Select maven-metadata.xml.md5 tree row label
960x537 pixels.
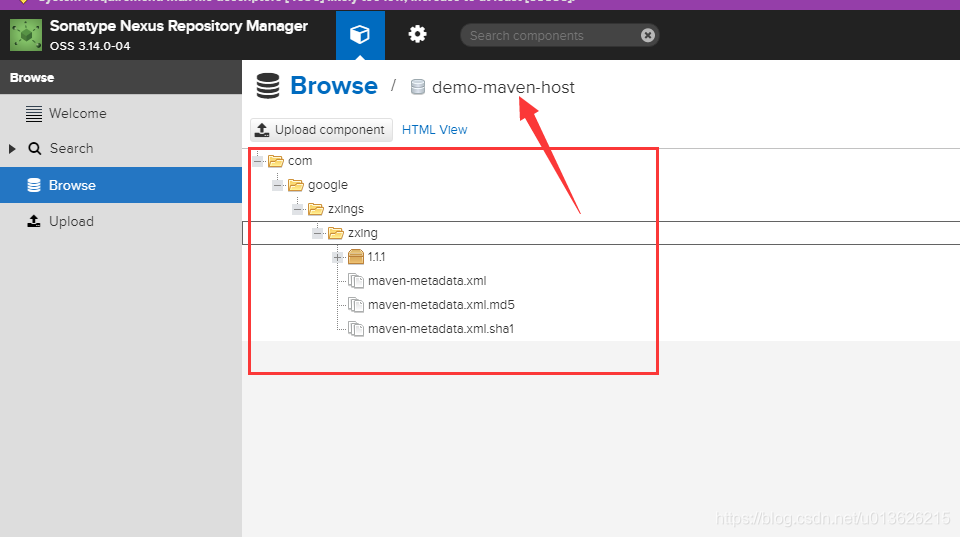click(x=441, y=305)
